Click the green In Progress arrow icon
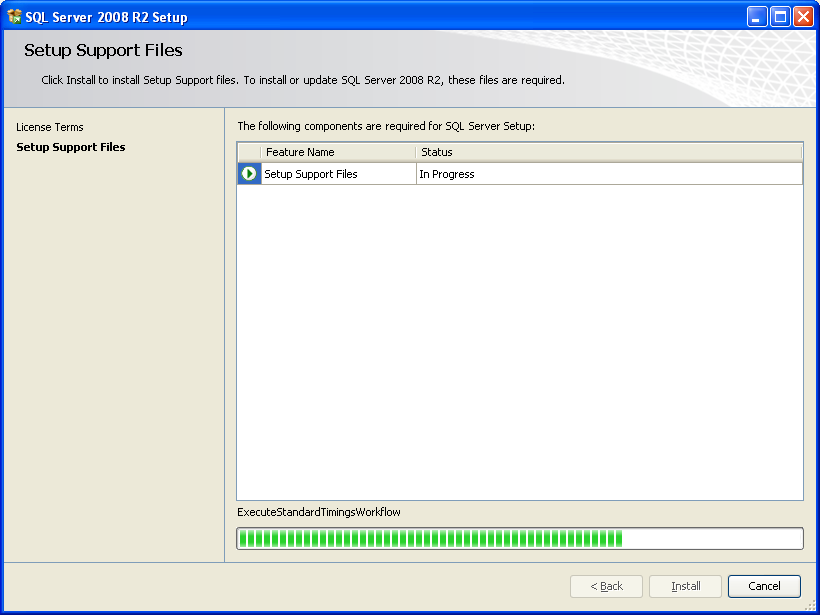 (249, 174)
